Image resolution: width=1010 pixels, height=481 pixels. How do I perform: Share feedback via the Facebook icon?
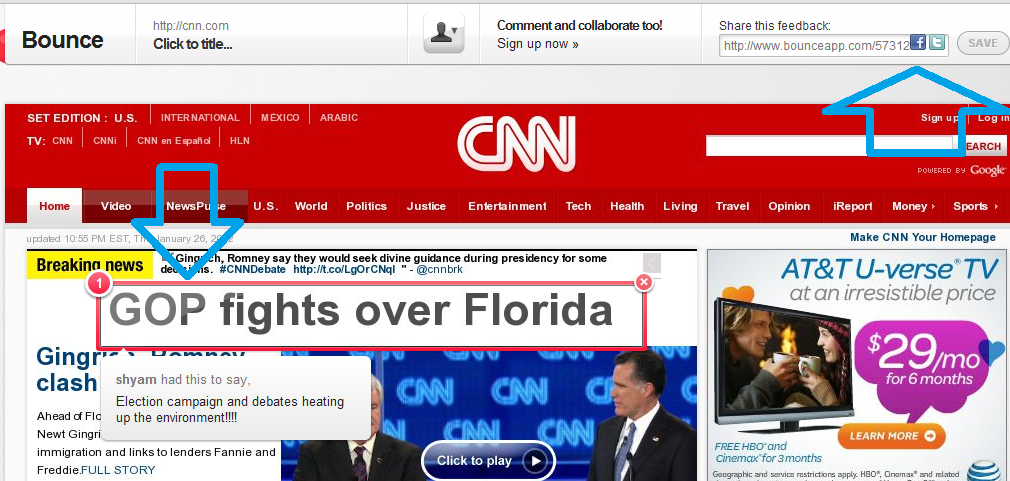[x=918, y=42]
